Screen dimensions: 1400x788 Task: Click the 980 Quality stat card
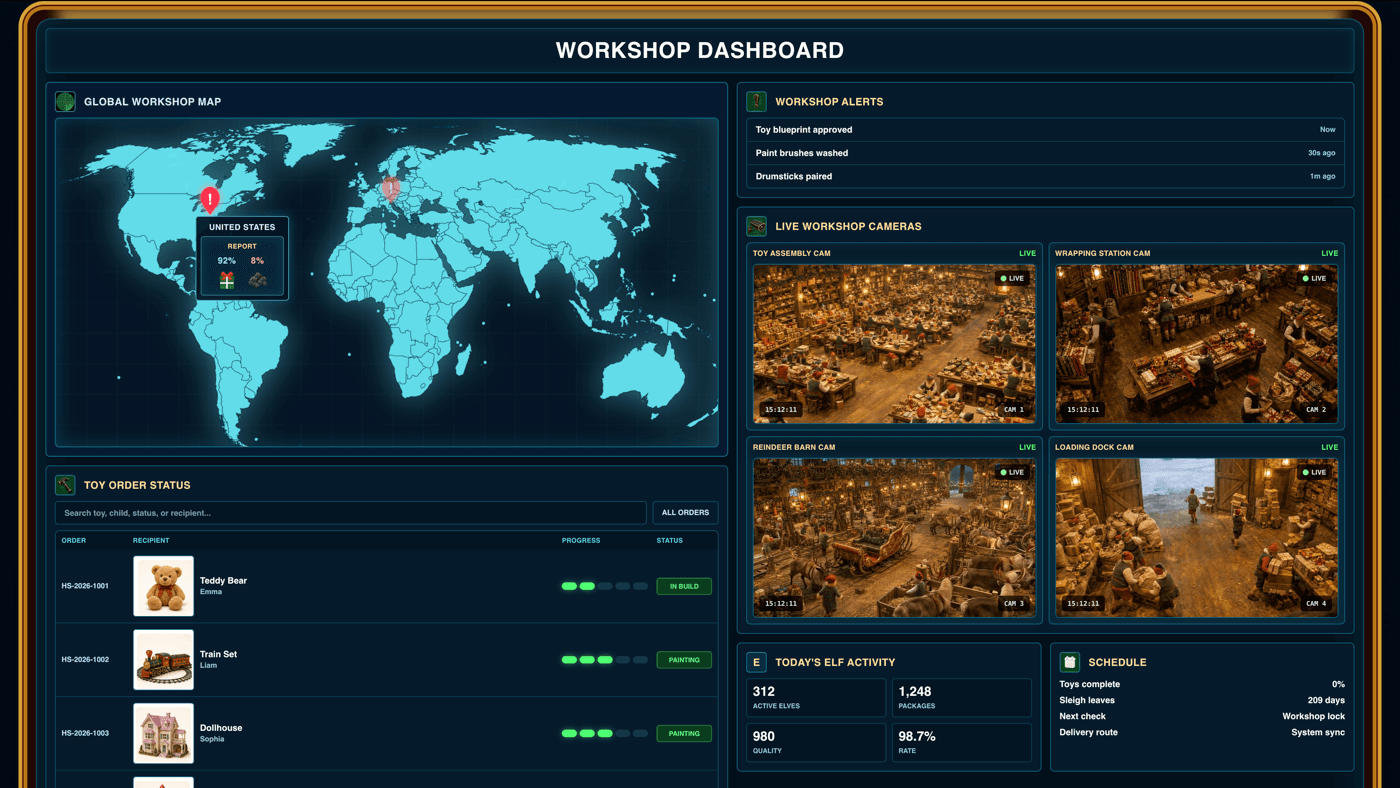(816, 743)
